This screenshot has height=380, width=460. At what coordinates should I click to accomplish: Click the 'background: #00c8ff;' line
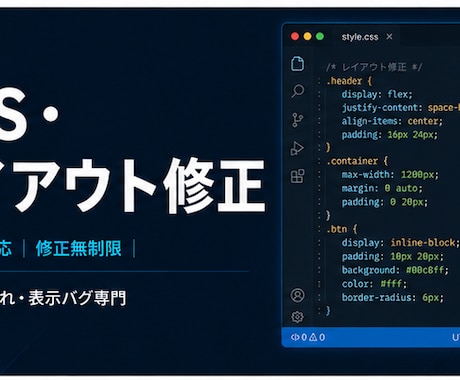(395, 270)
